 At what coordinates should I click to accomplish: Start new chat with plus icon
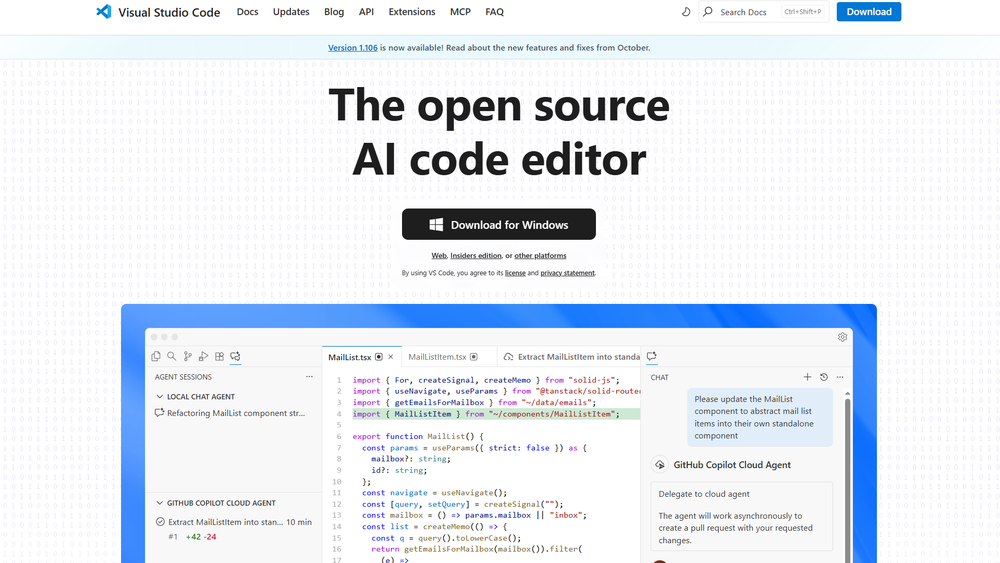807,377
